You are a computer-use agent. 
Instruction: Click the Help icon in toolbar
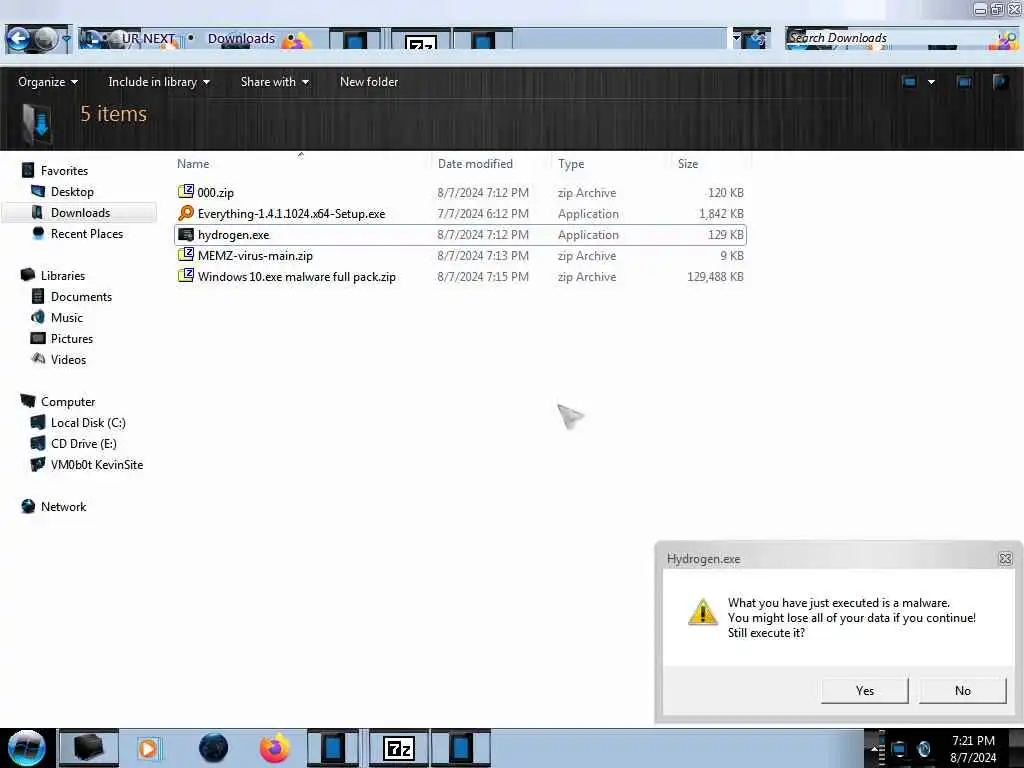pyautogui.click(x=1000, y=82)
